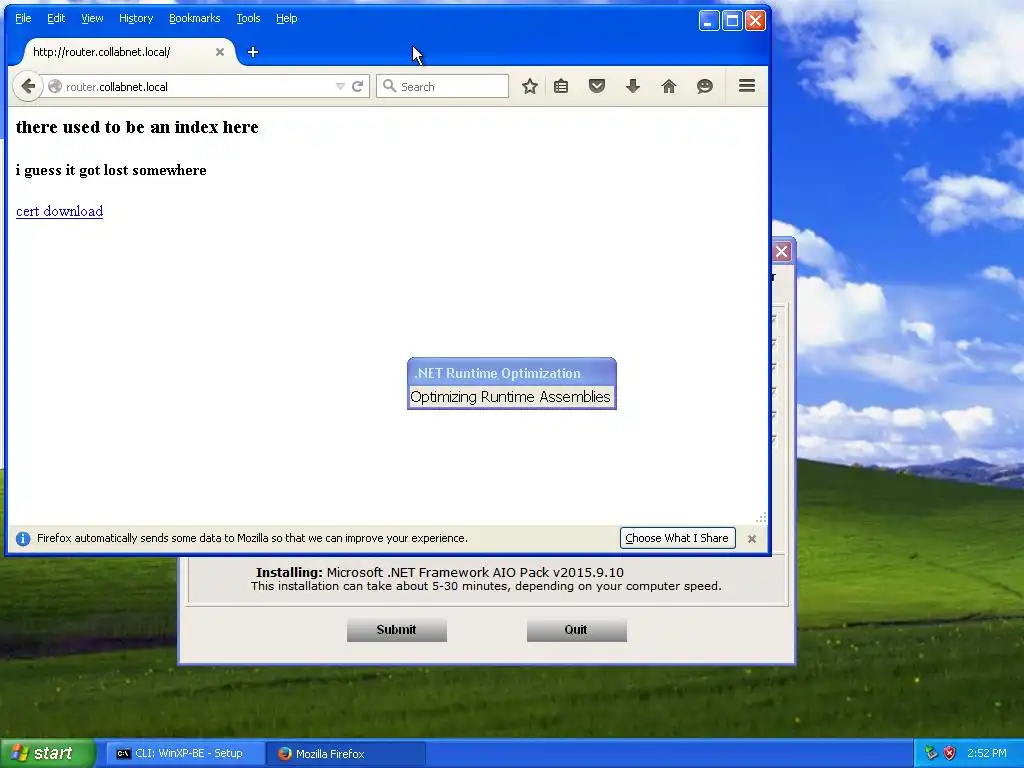Open the History menu
The image size is (1024, 768).
[x=136, y=18]
